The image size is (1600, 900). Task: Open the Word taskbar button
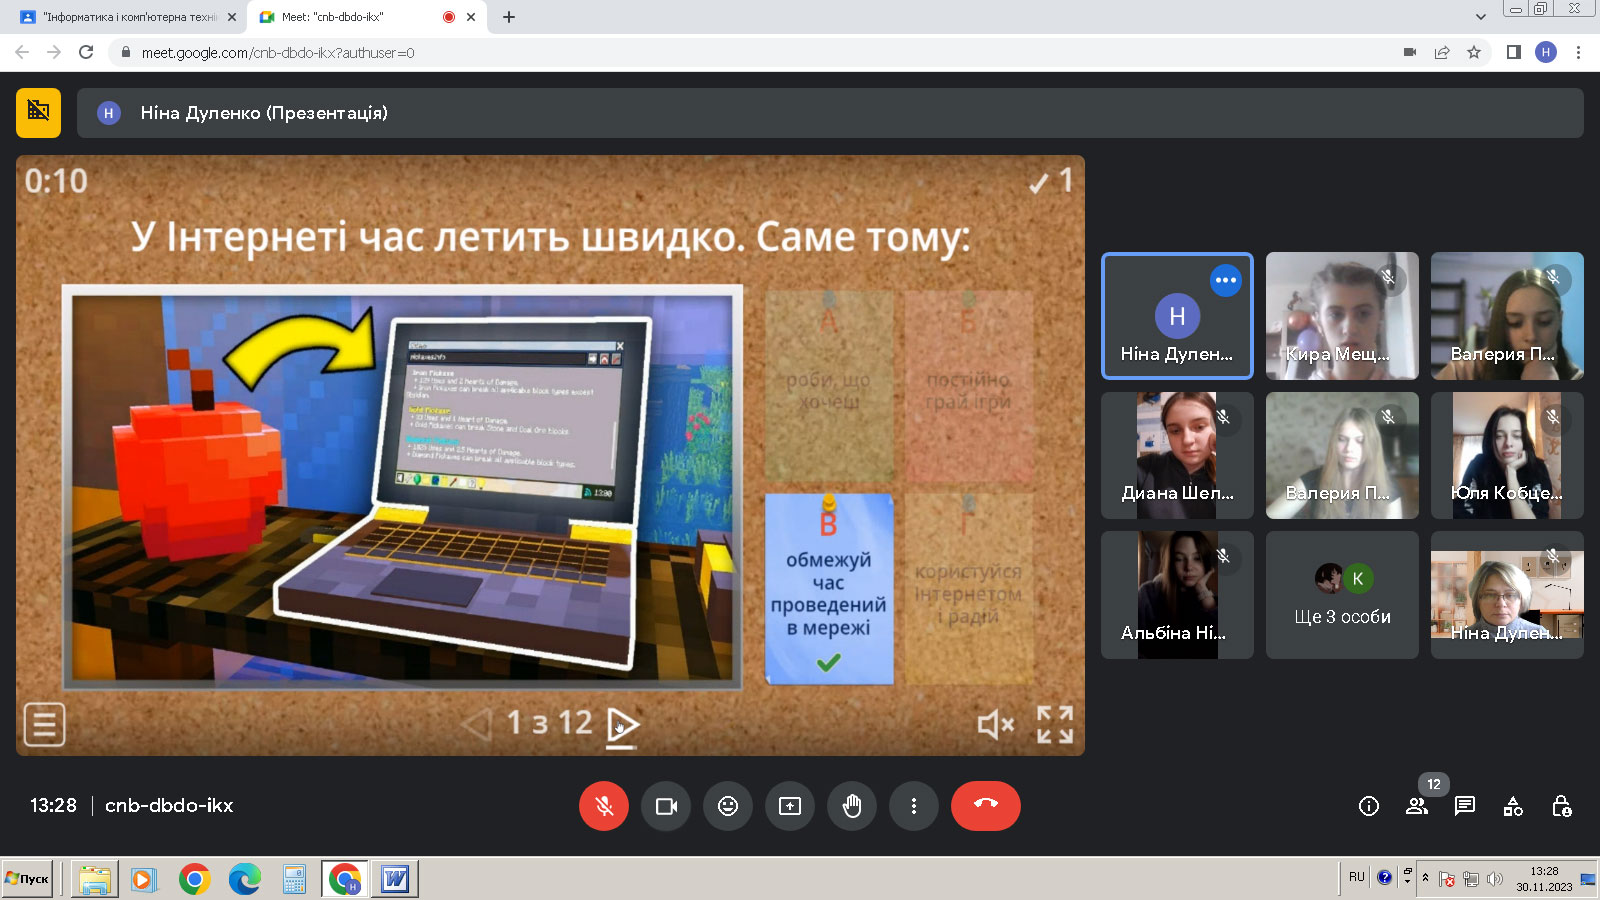pos(395,879)
